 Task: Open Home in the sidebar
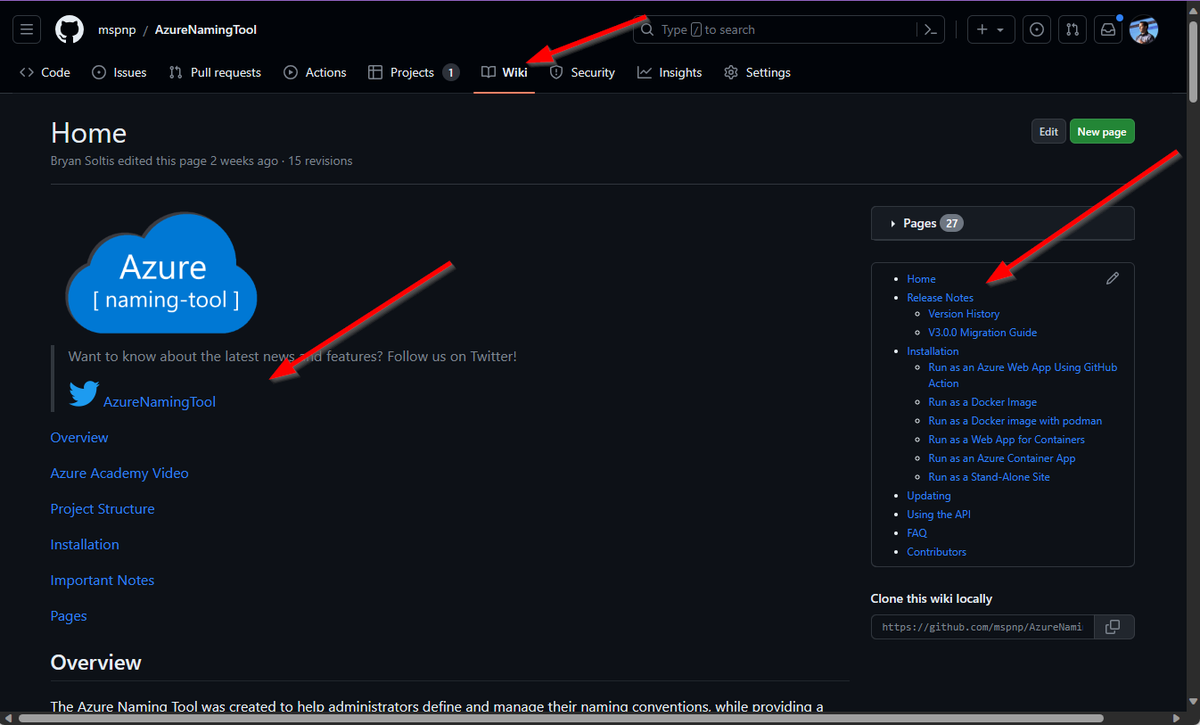click(921, 279)
